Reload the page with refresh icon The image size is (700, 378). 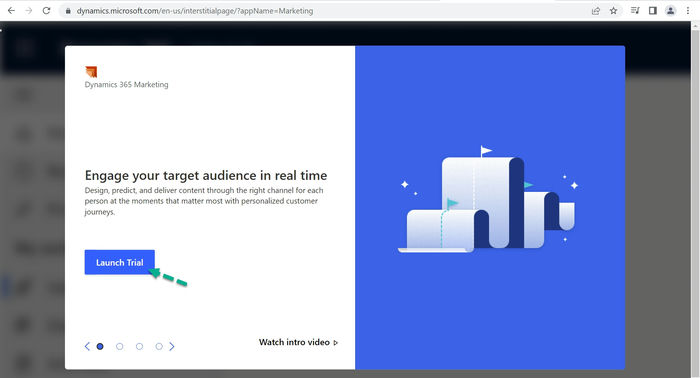46,11
